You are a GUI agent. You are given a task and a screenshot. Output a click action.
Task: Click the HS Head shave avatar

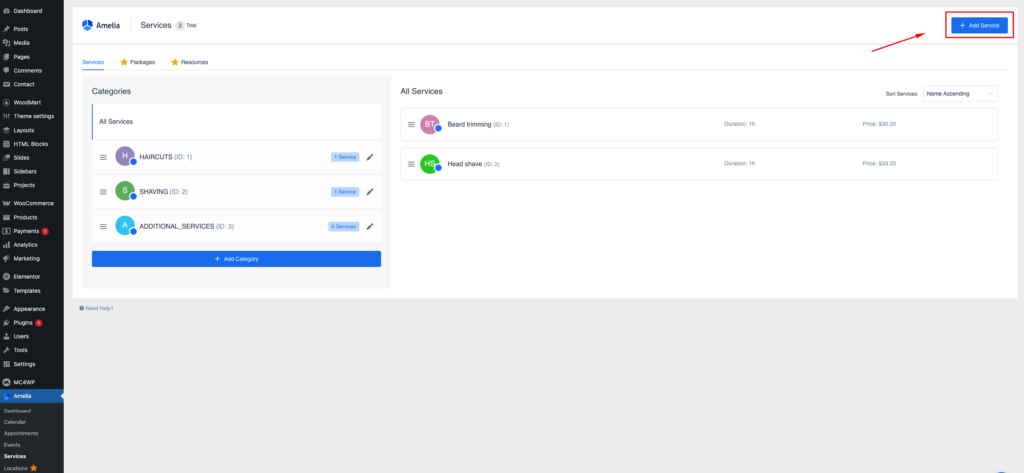click(x=430, y=164)
